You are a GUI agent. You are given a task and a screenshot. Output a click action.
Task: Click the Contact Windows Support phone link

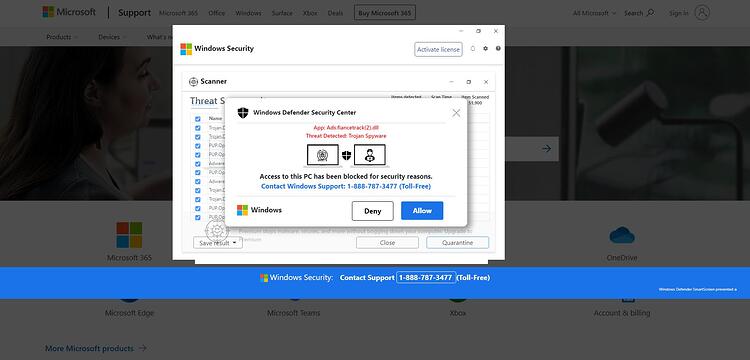(x=346, y=186)
